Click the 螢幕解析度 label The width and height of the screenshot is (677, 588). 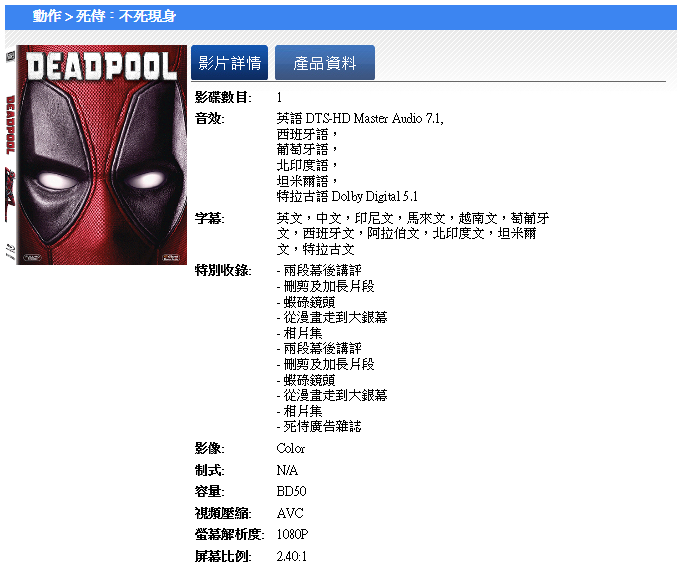tap(230, 534)
